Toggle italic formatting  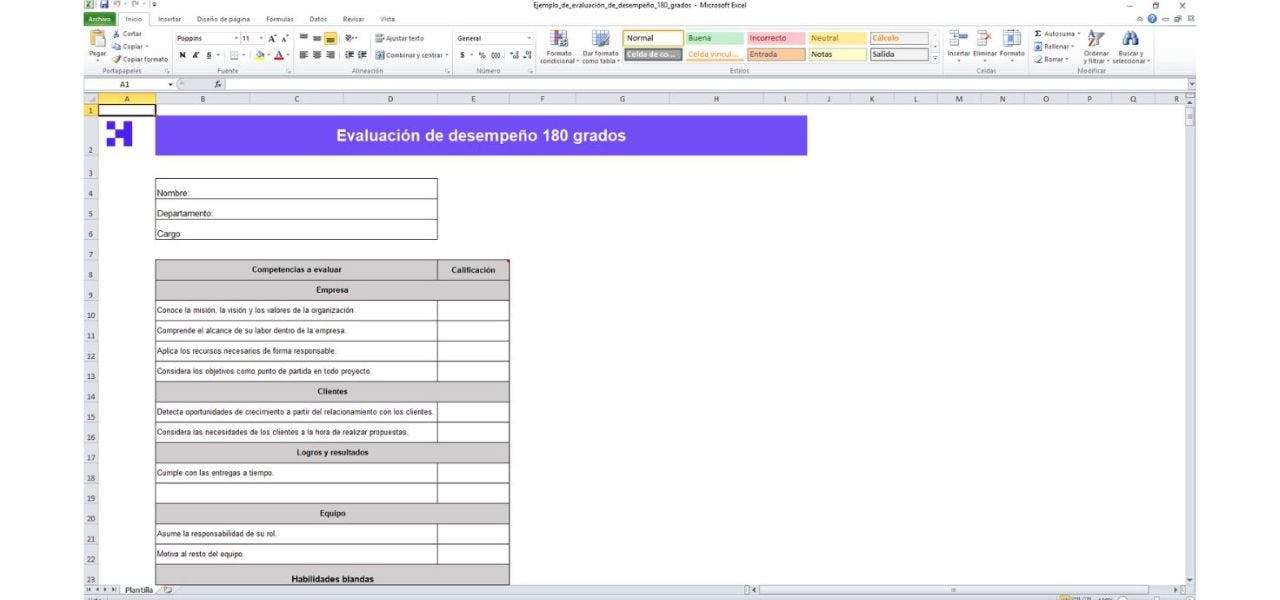[196, 52]
